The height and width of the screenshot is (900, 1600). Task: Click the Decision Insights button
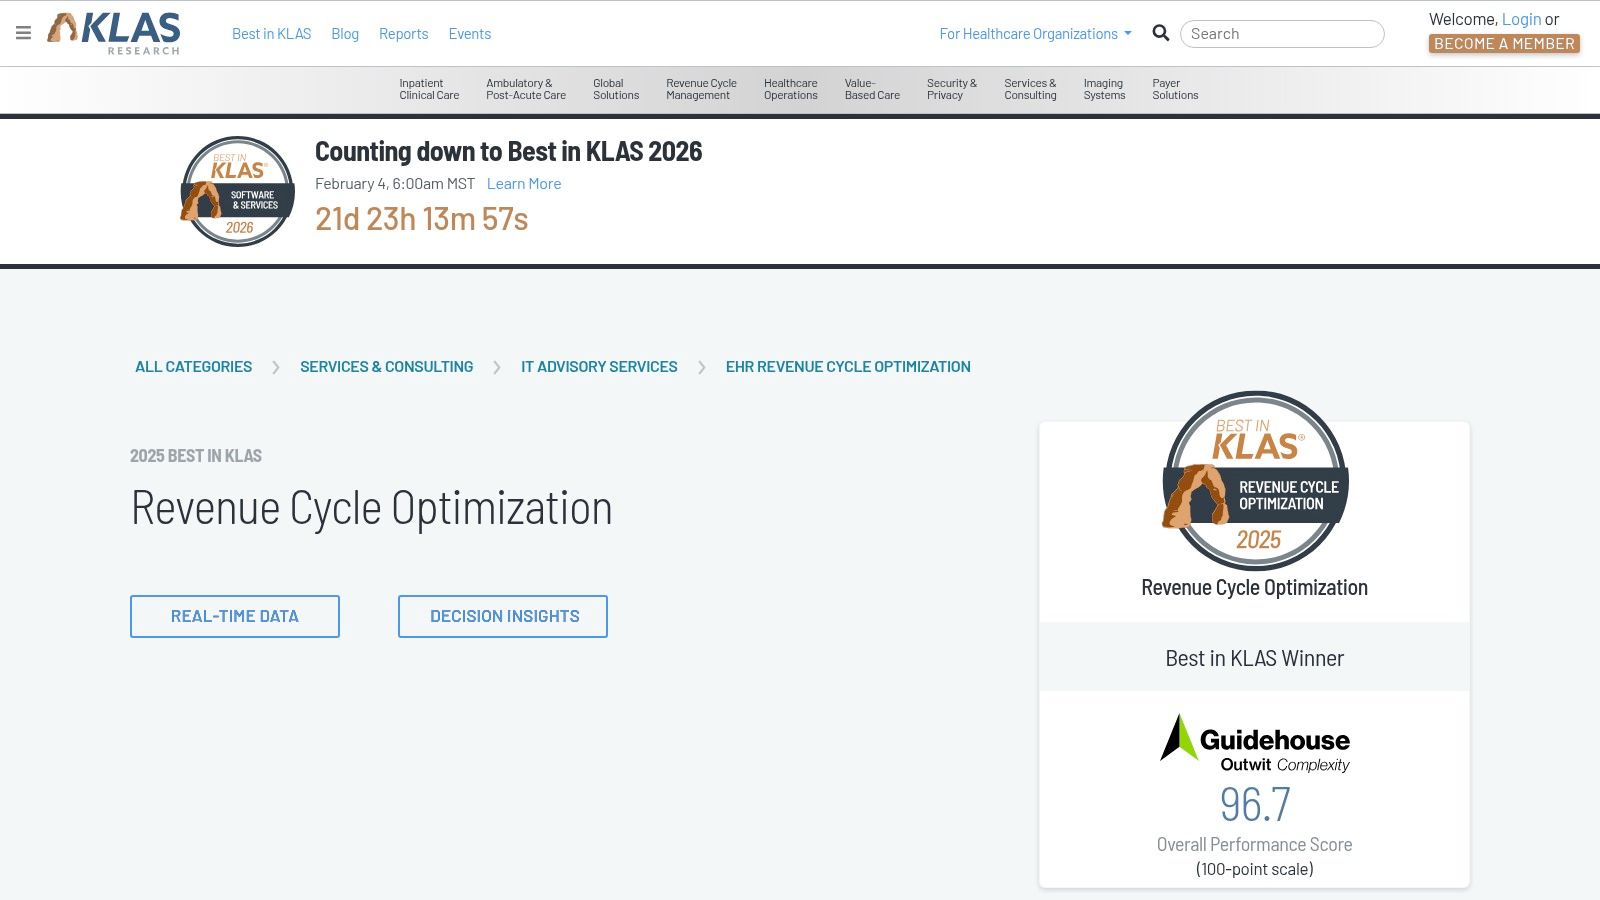[x=503, y=616]
